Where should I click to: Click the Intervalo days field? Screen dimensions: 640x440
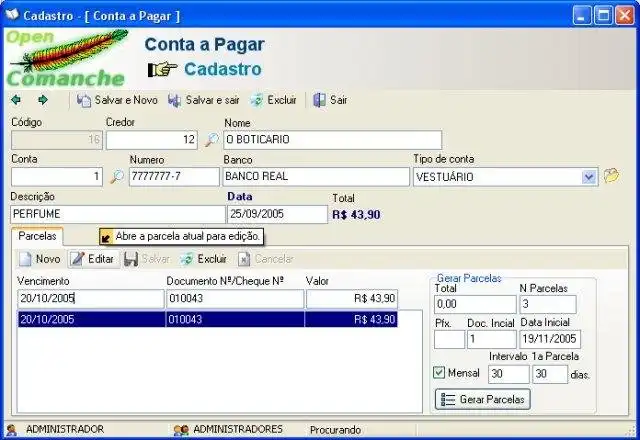(x=509, y=374)
